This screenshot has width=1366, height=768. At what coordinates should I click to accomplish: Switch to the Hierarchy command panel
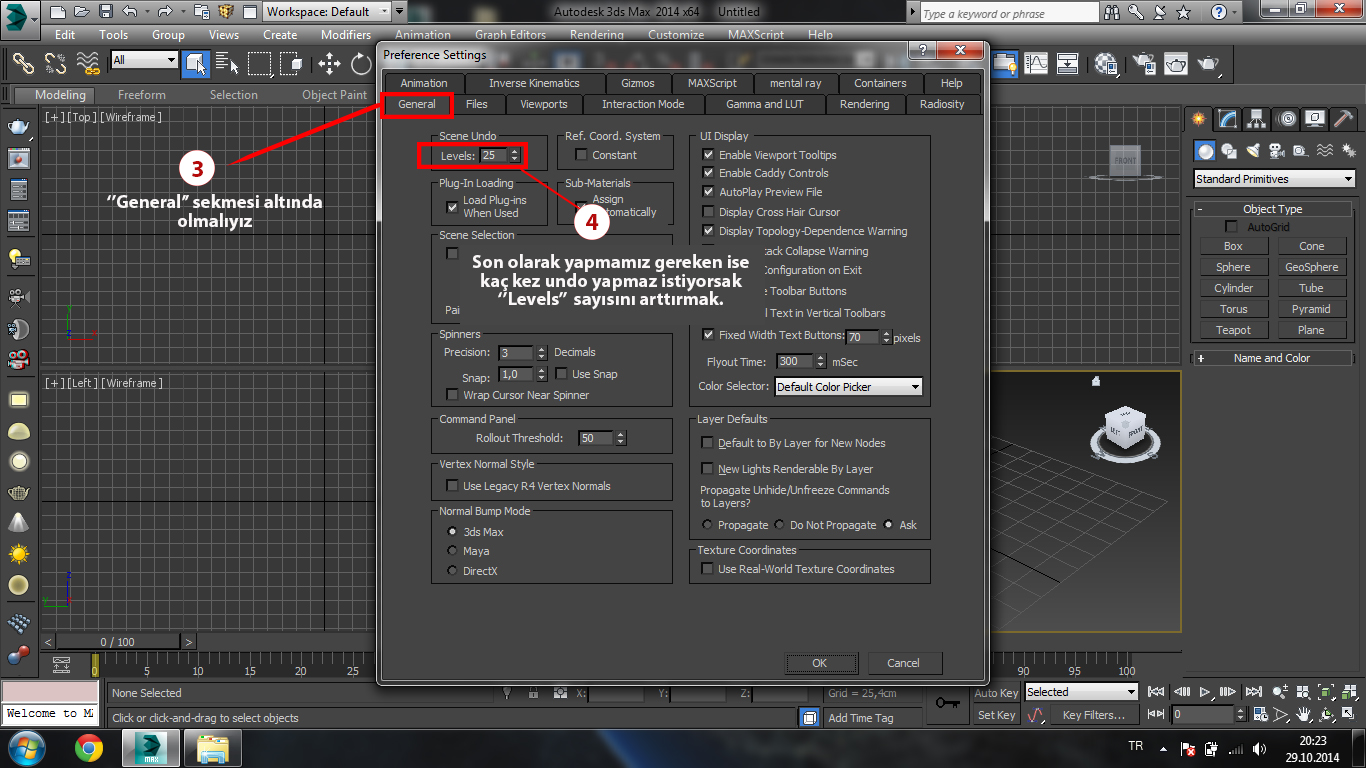(x=1257, y=119)
